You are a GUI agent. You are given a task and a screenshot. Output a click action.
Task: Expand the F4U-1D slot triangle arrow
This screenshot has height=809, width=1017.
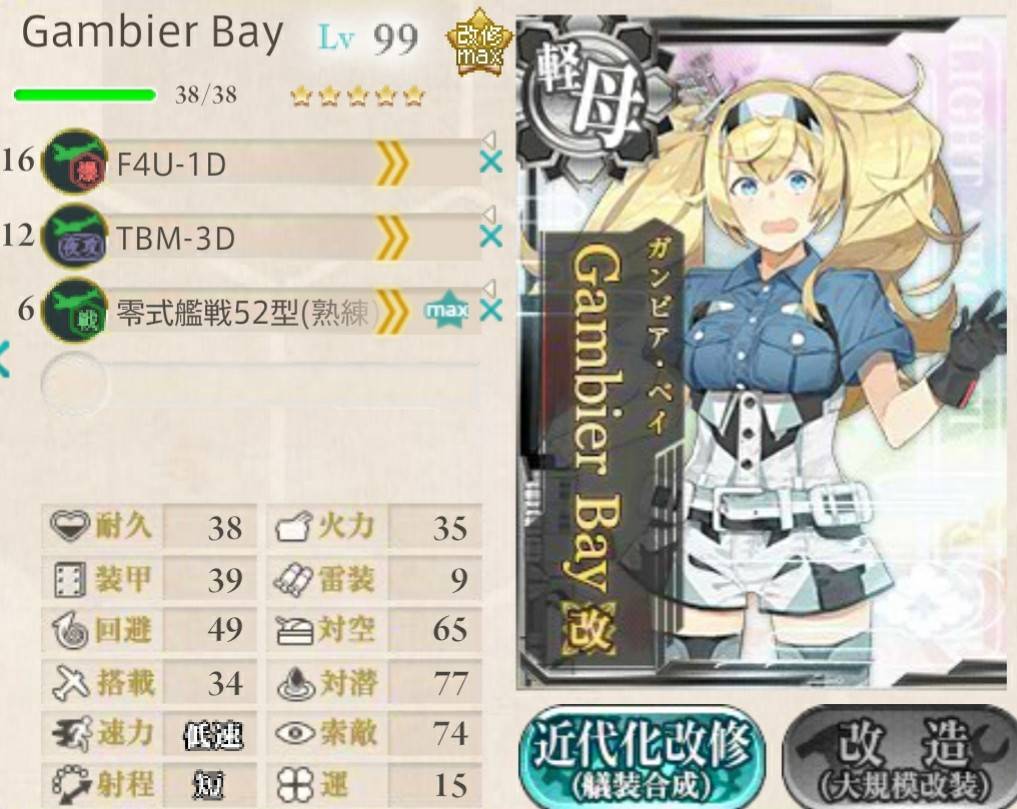(489, 139)
